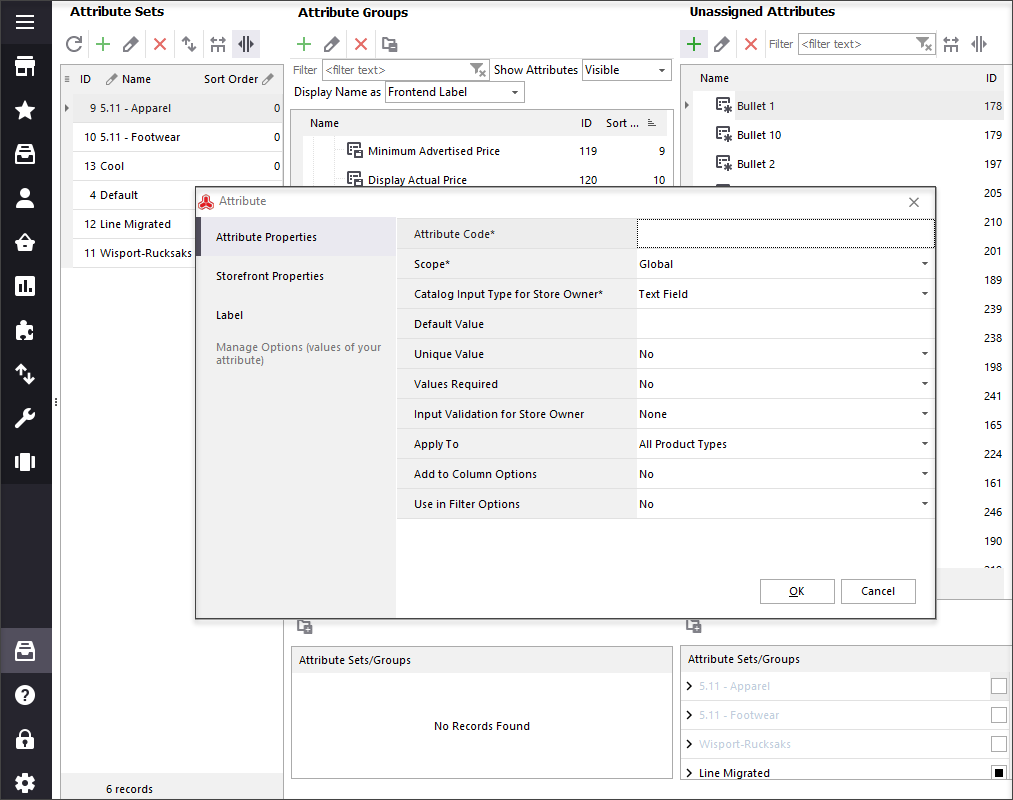Click the lock icon in the sidebar
Screen dimensions: 1013x800
pyautogui.click(x=25, y=739)
